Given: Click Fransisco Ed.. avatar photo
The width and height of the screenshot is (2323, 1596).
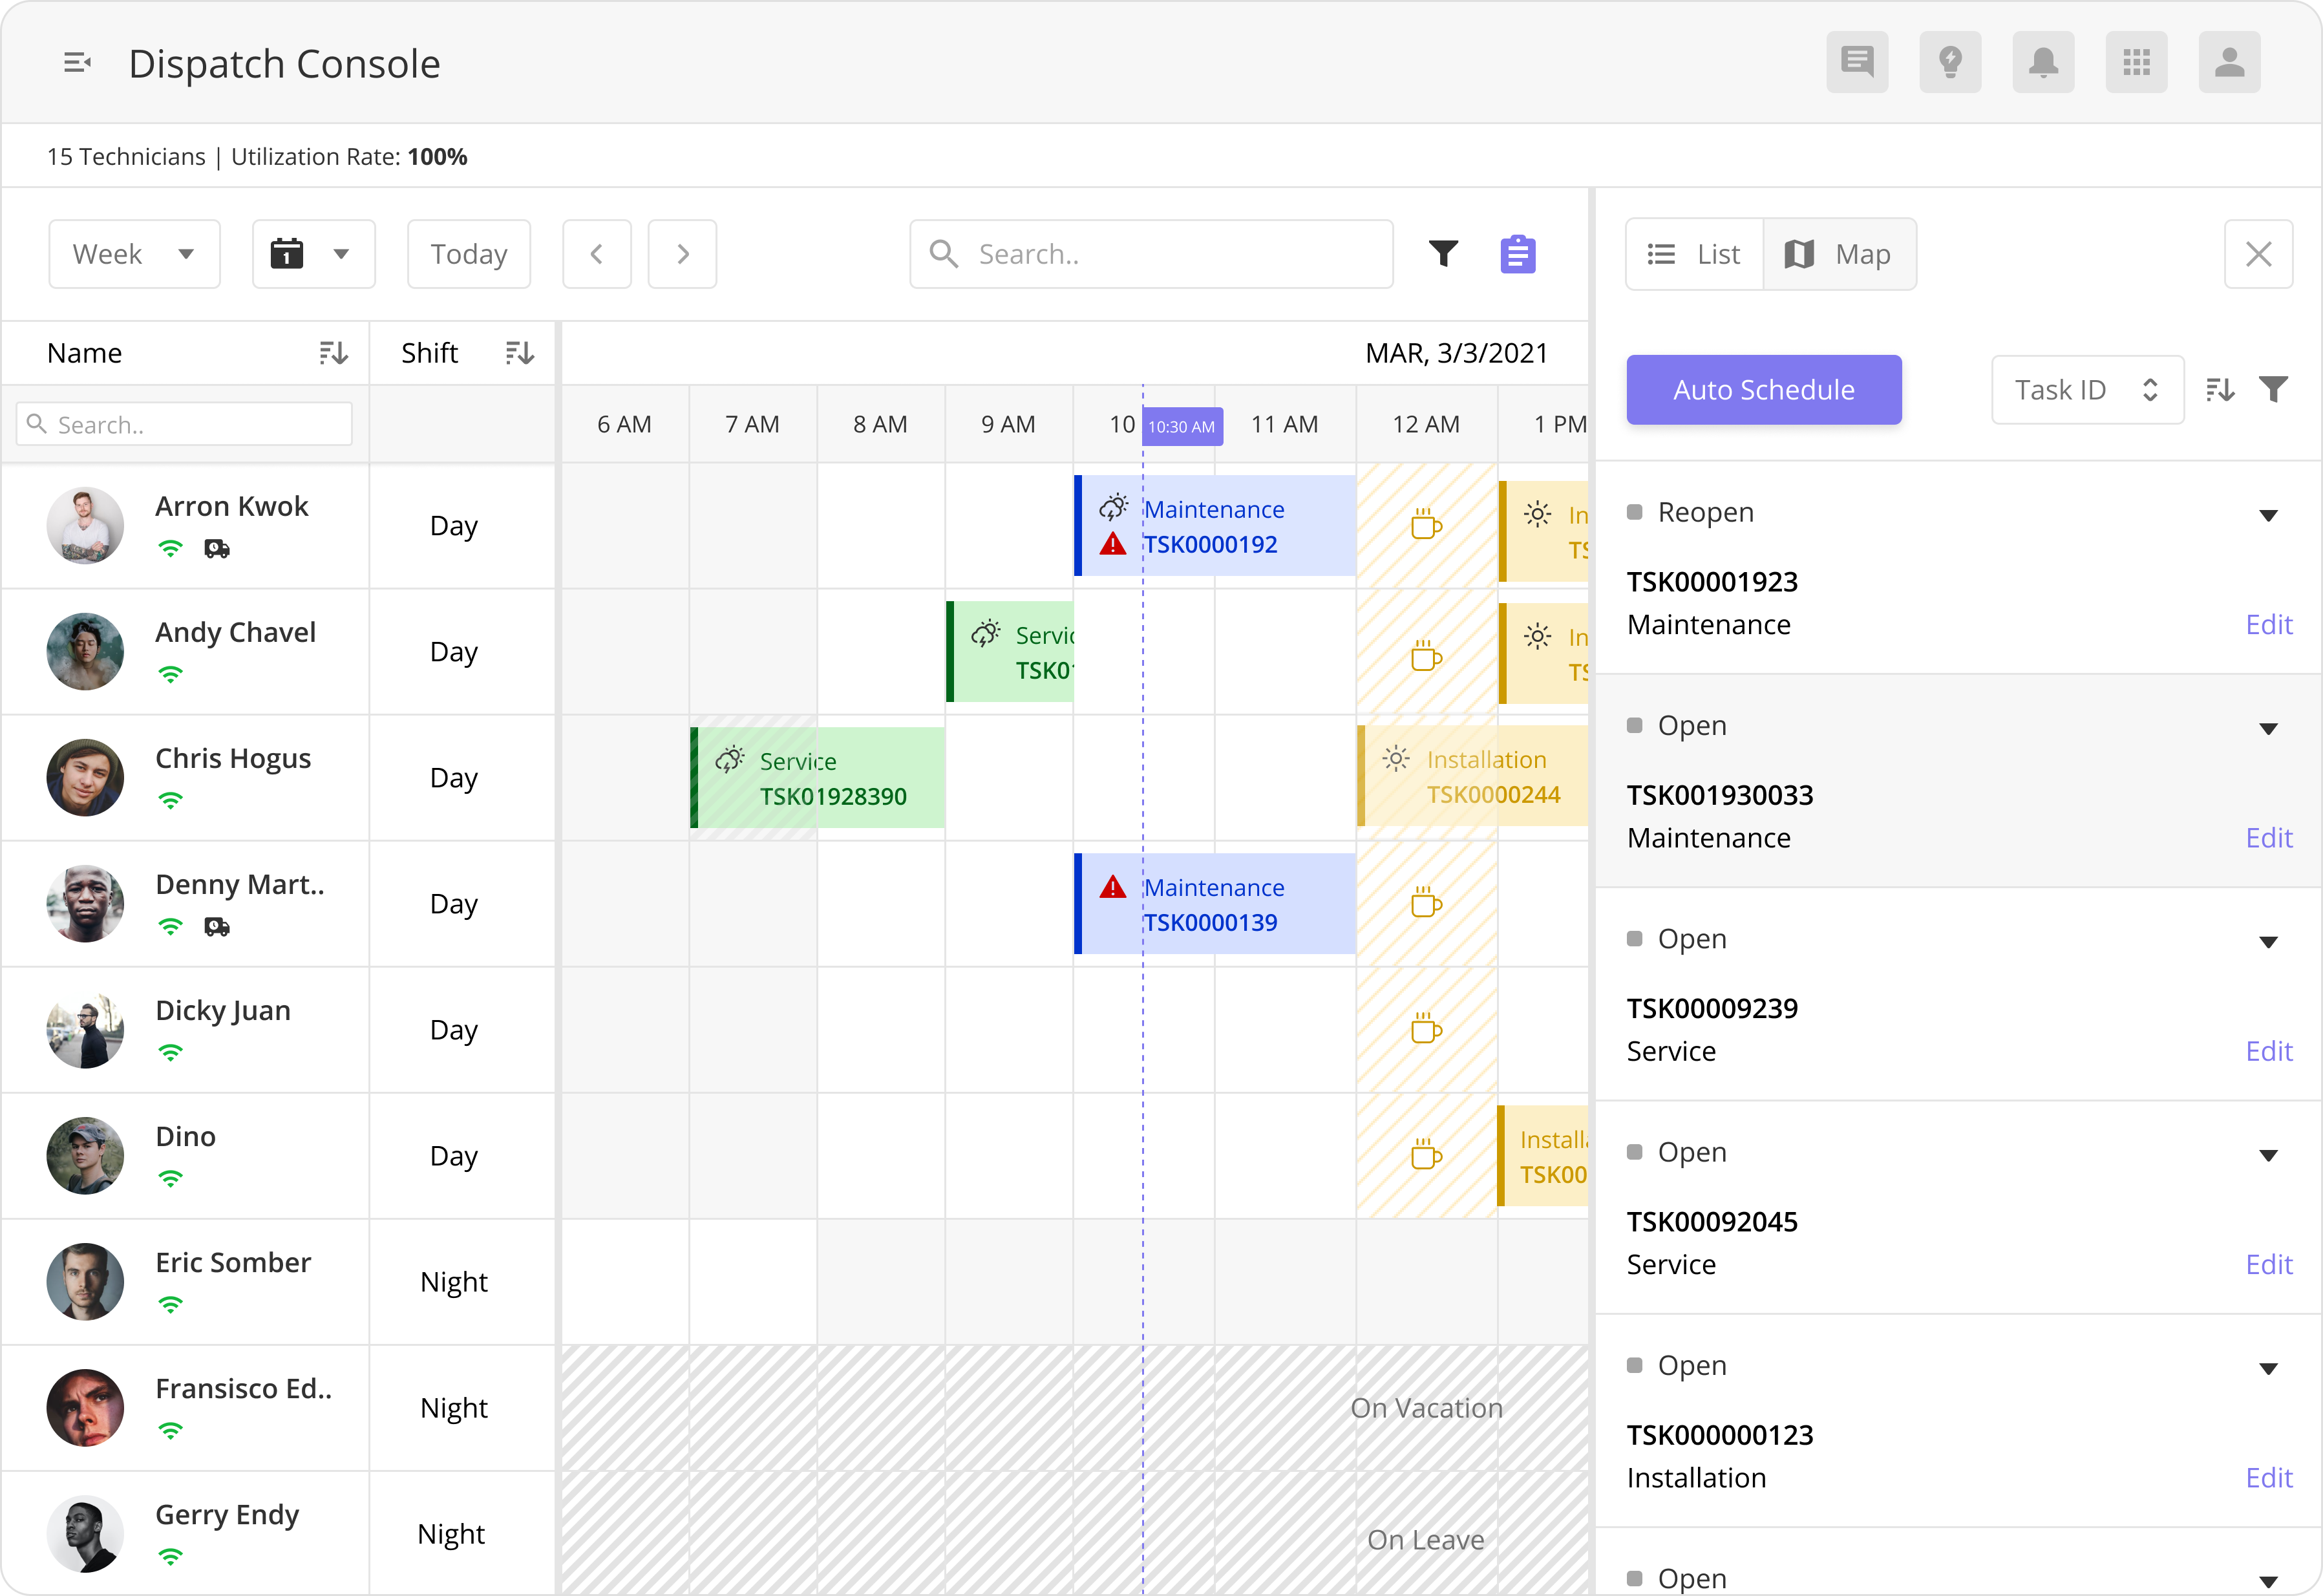Looking at the screenshot, I should [x=85, y=1407].
